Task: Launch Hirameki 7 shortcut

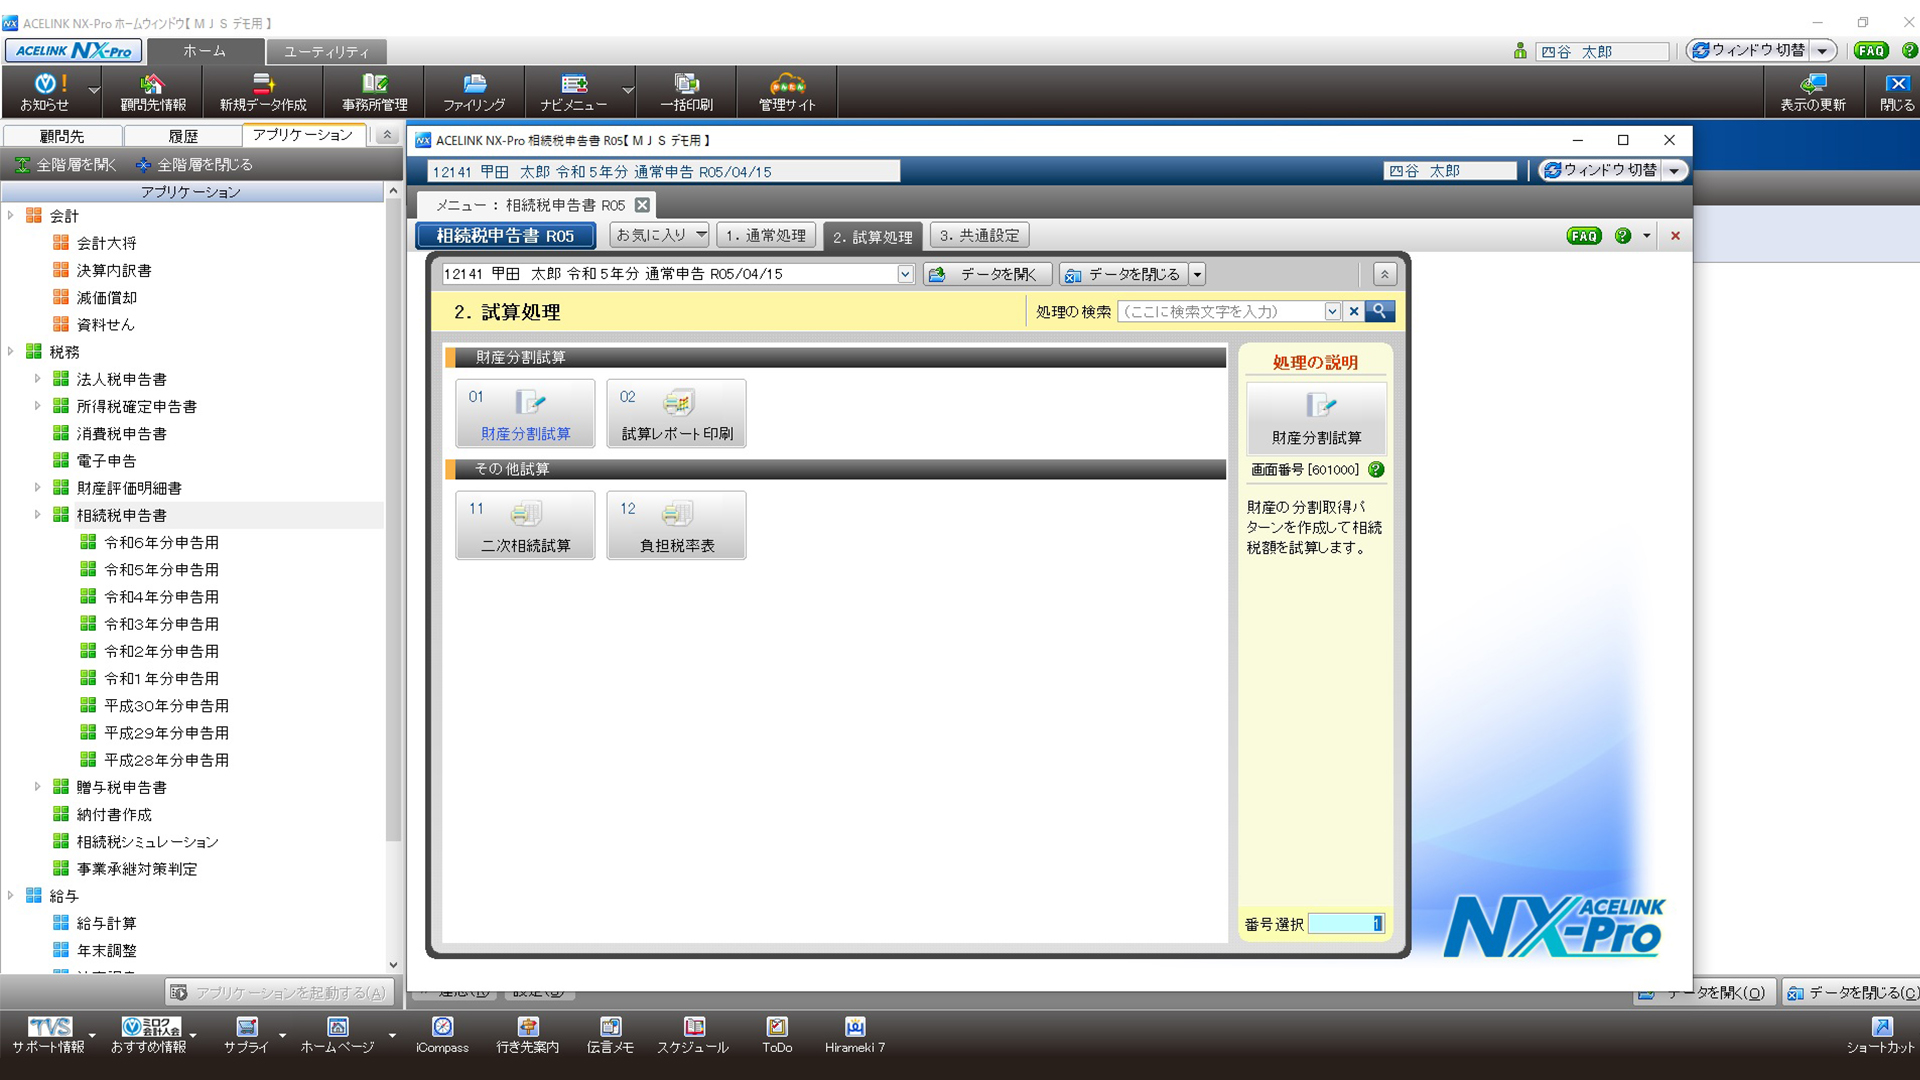Action: coord(855,1035)
